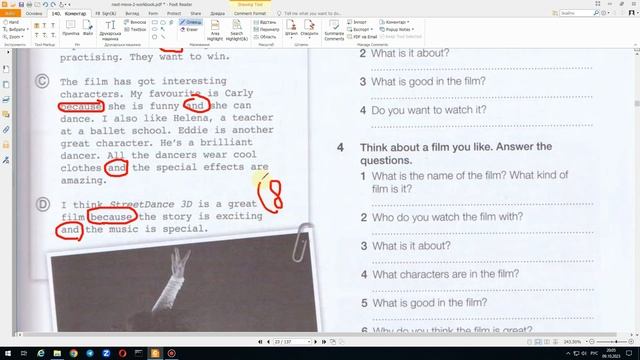Viewport: 640px width, 360px height.
Task: Open the Pages thumbnails side panel
Action: coord(6,84)
